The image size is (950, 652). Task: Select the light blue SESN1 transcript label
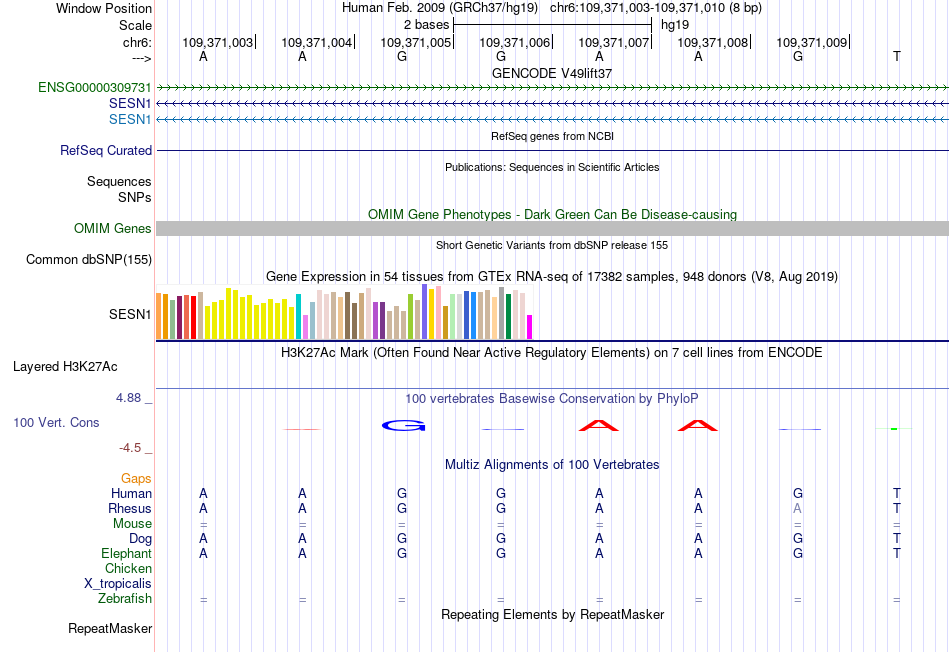point(130,119)
